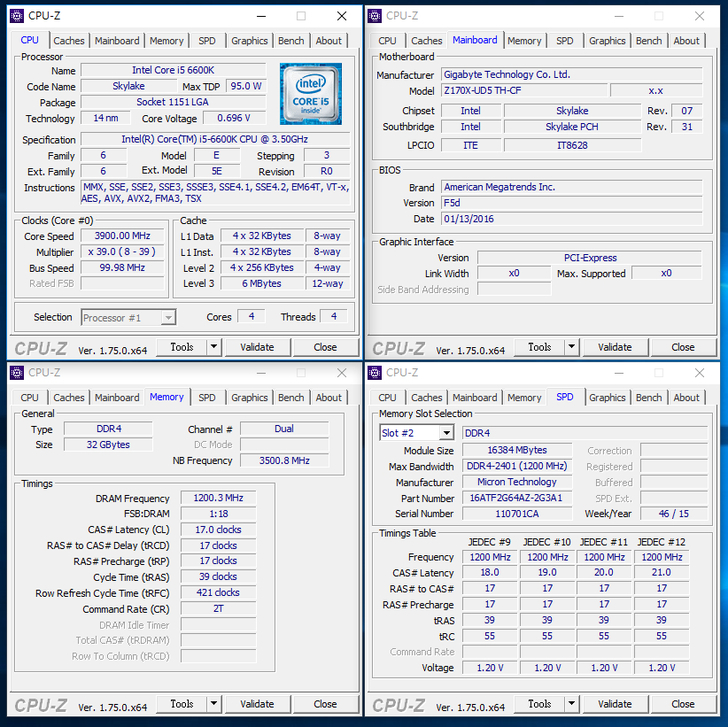Expand the Slot #2 memory slot dropdown
Image resolution: width=728 pixels, height=727 pixels.
[x=446, y=433]
